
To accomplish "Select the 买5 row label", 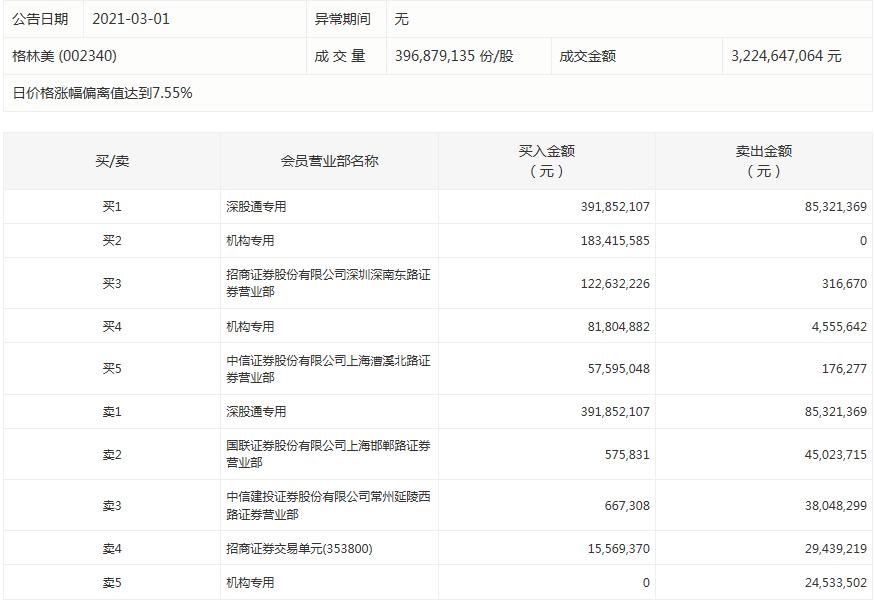I will (112, 369).
